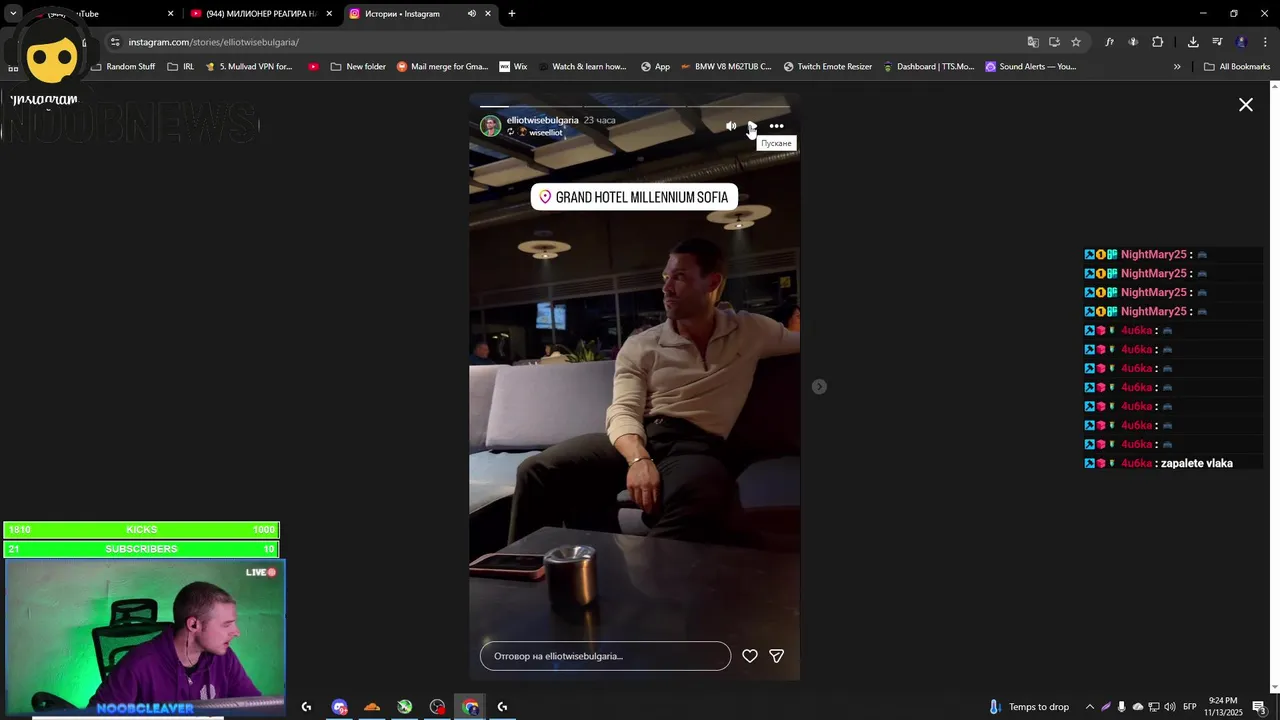
Task: Open the Sound Alerts bookmark
Action: tap(1030, 67)
